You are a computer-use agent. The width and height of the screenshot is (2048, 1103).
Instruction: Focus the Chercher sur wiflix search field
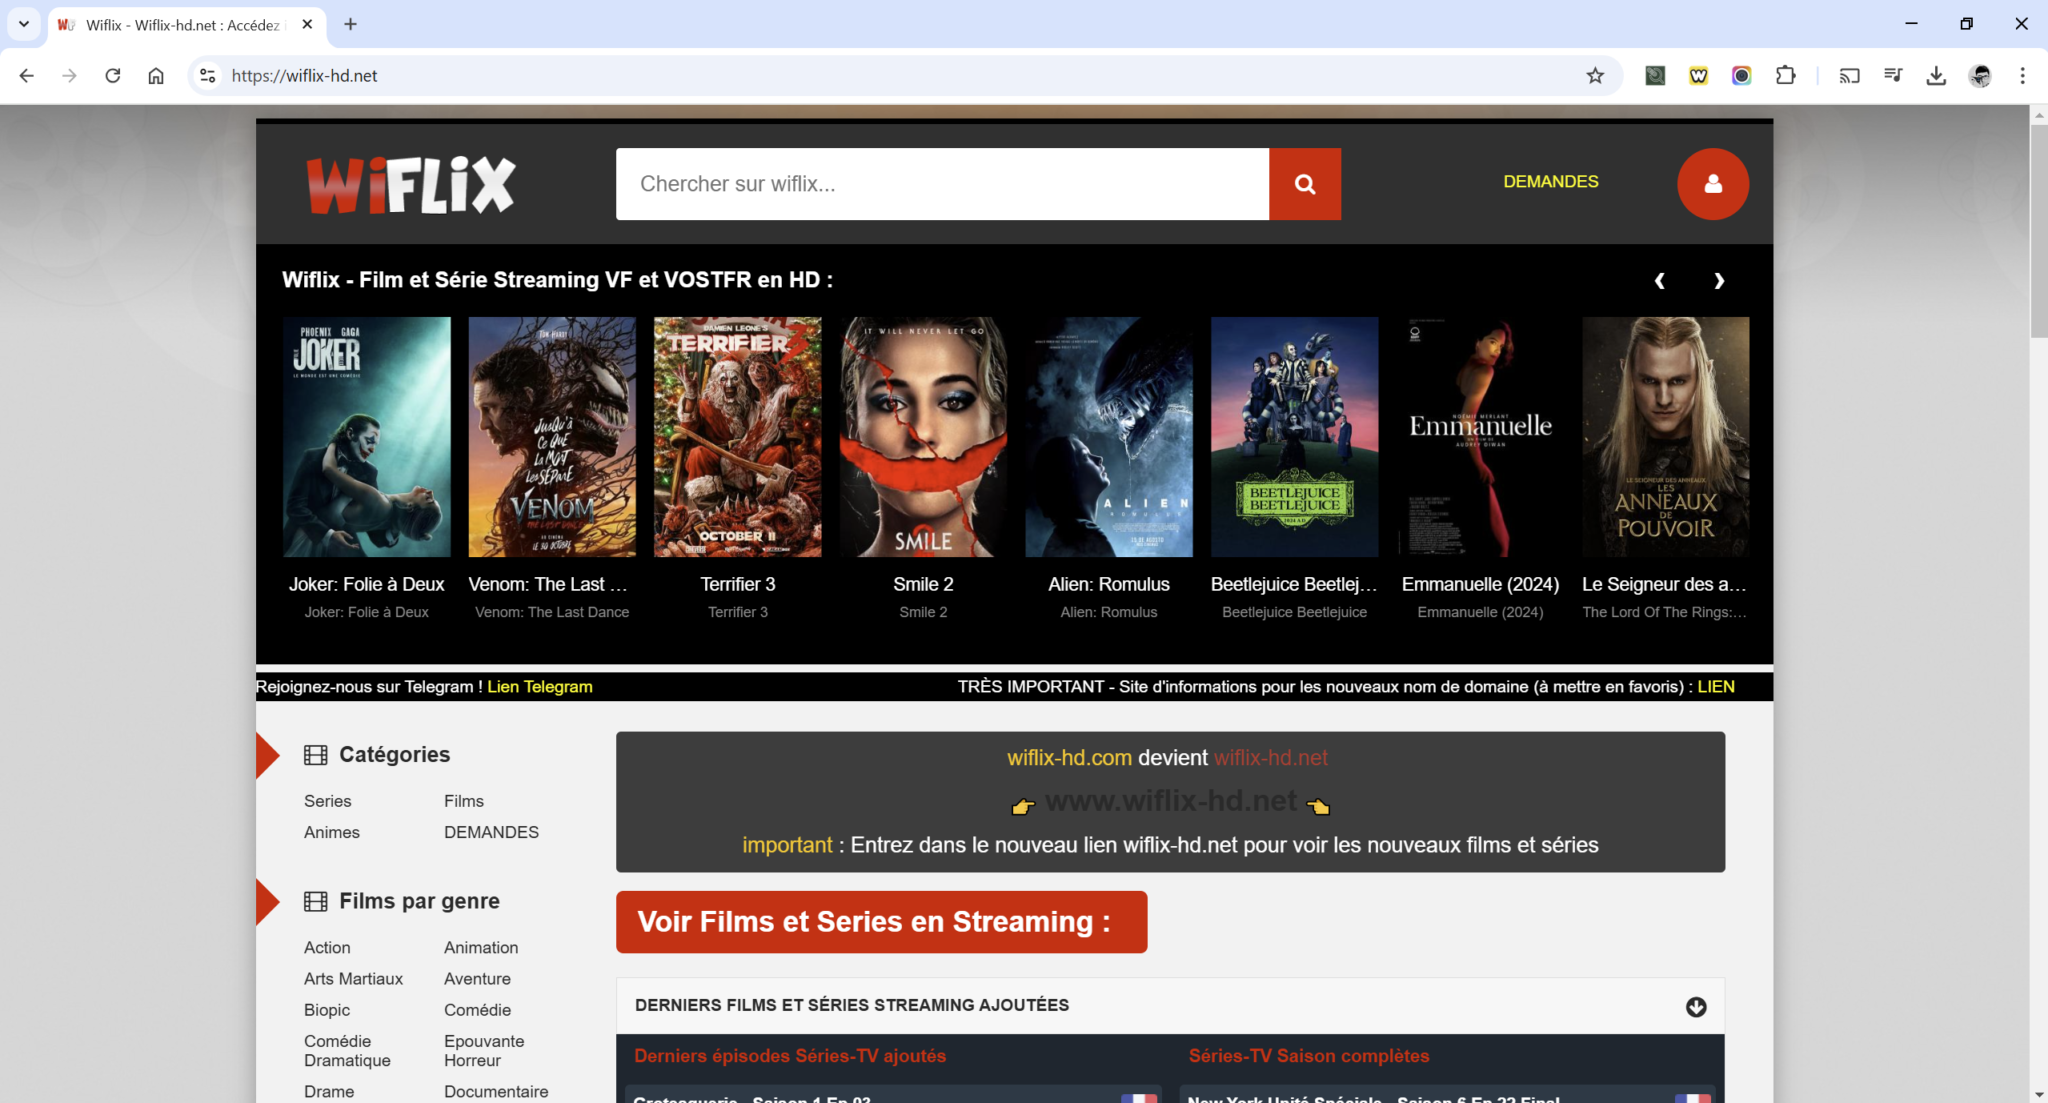pyautogui.click(x=942, y=184)
